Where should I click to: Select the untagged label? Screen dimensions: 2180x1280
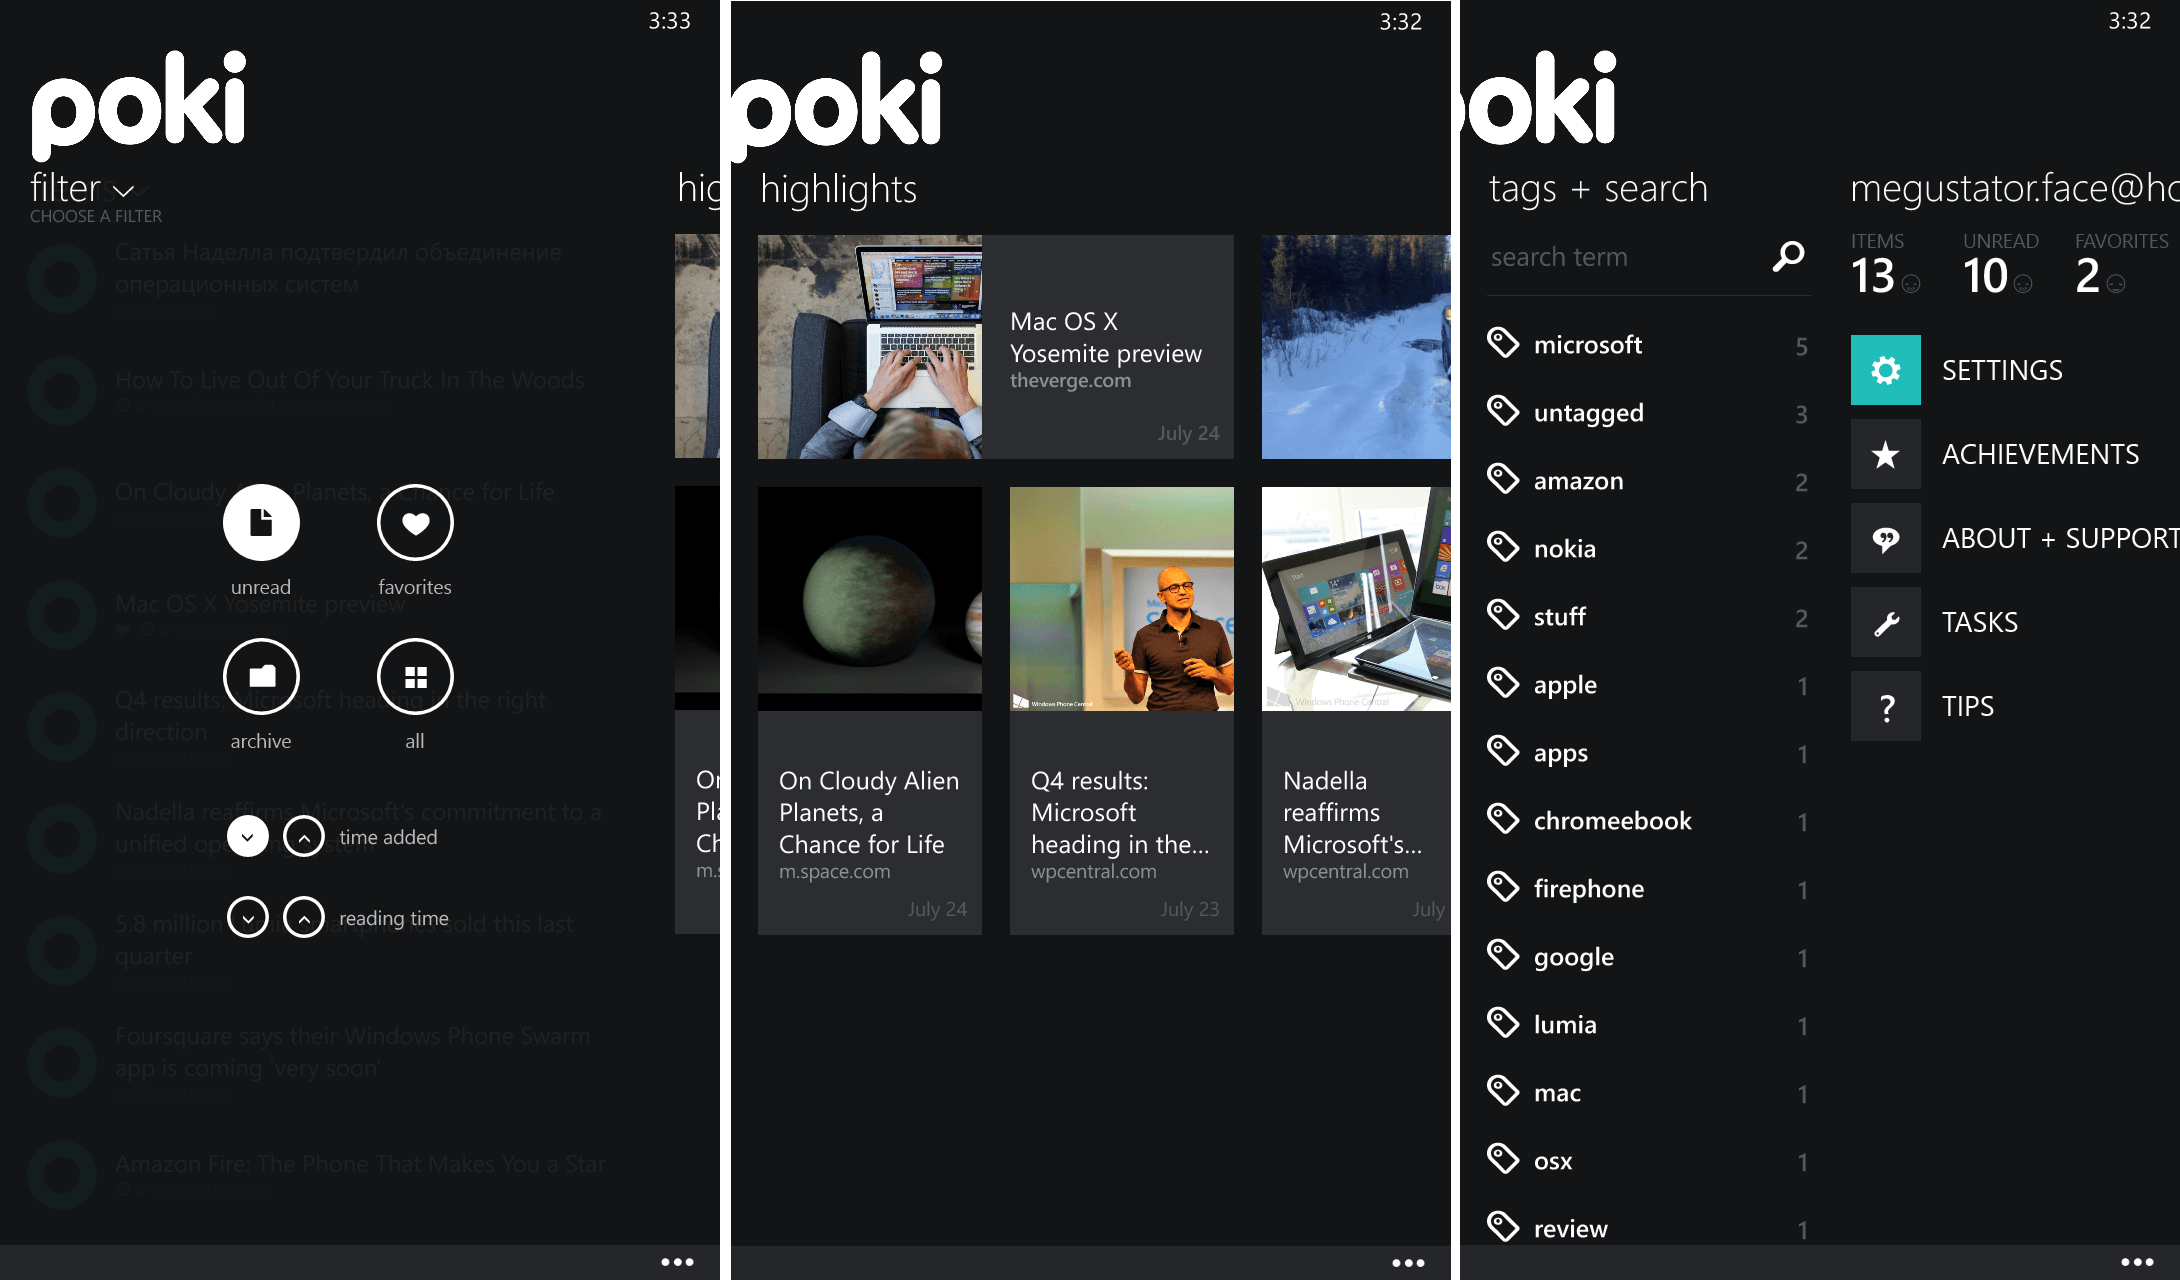1589,413
